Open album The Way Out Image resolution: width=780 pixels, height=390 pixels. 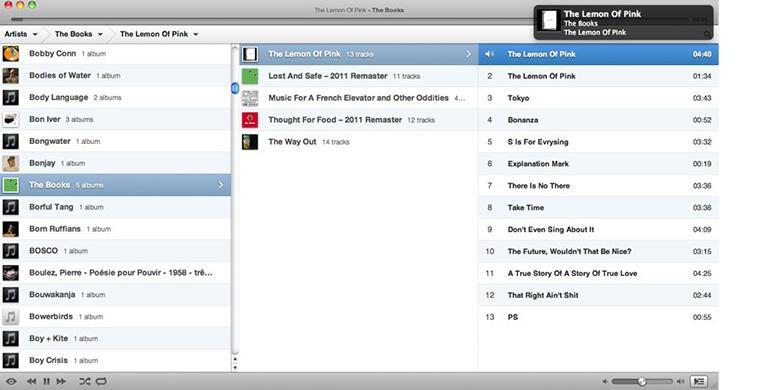359,142
